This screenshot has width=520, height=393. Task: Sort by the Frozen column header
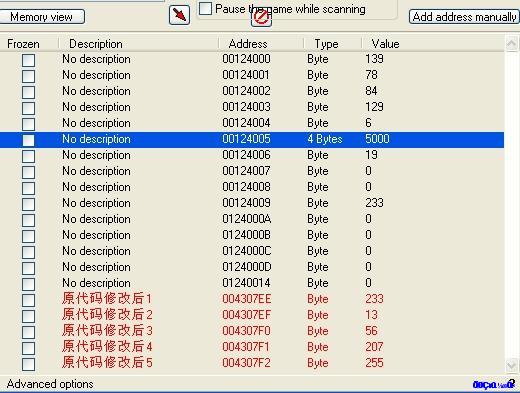(x=23, y=44)
